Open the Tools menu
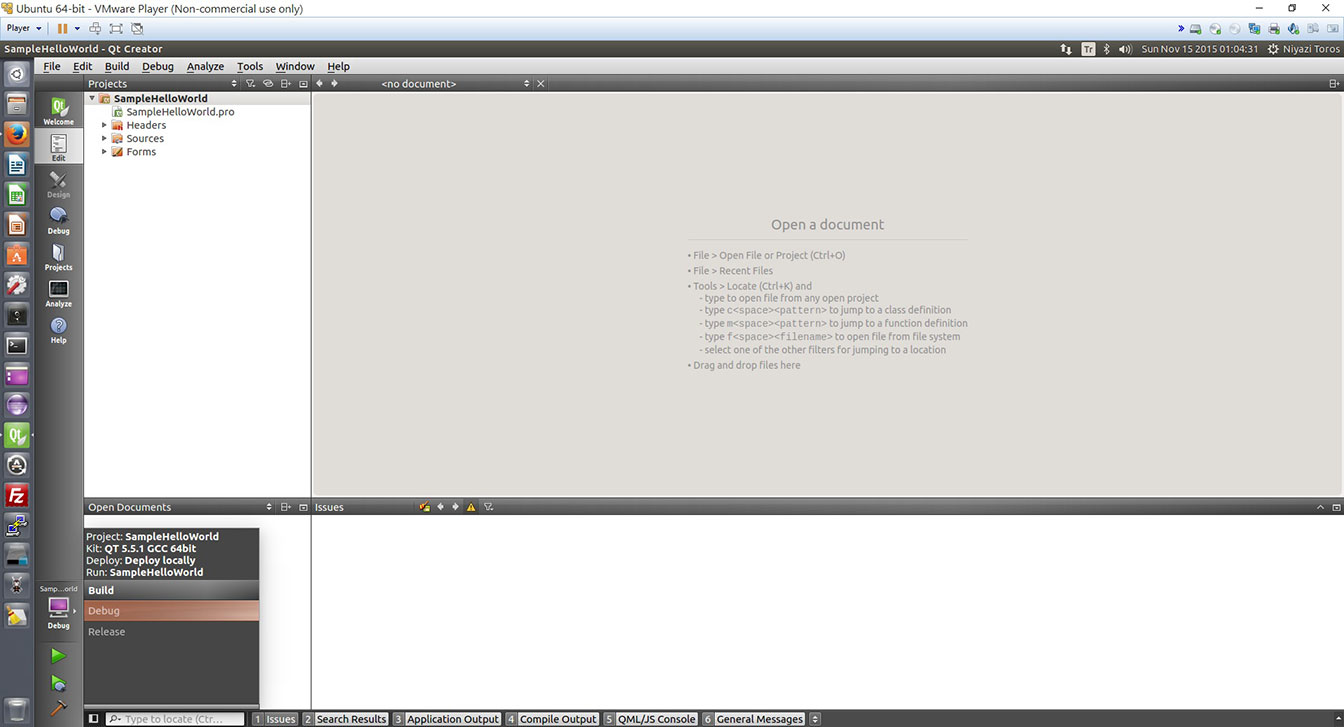The width and height of the screenshot is (1344, 727). coord(250,66)
